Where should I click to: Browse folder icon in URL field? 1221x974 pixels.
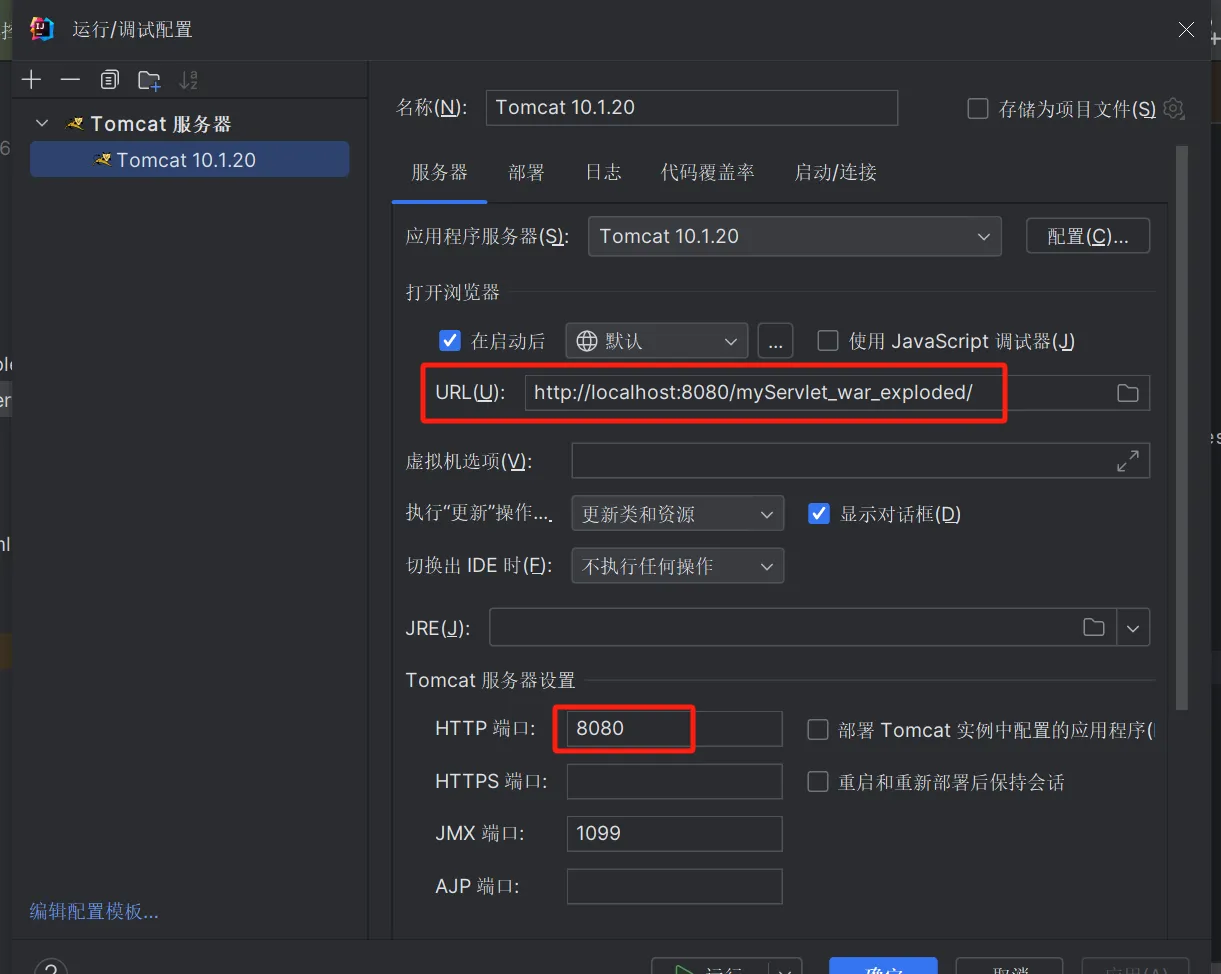1127,393
